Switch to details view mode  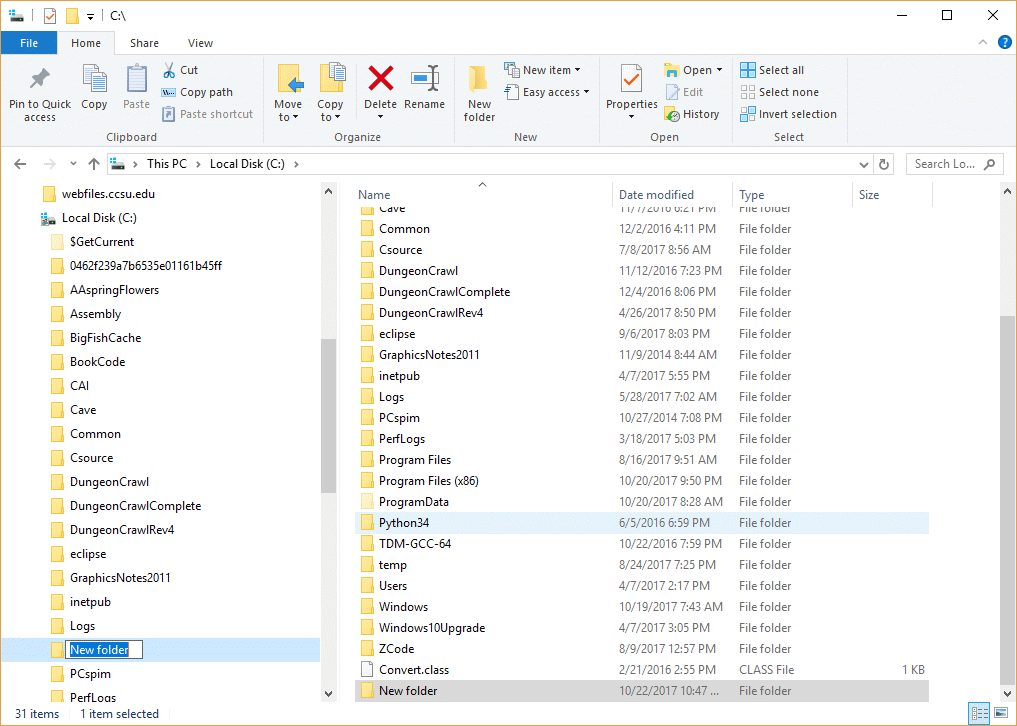(979, 713)
